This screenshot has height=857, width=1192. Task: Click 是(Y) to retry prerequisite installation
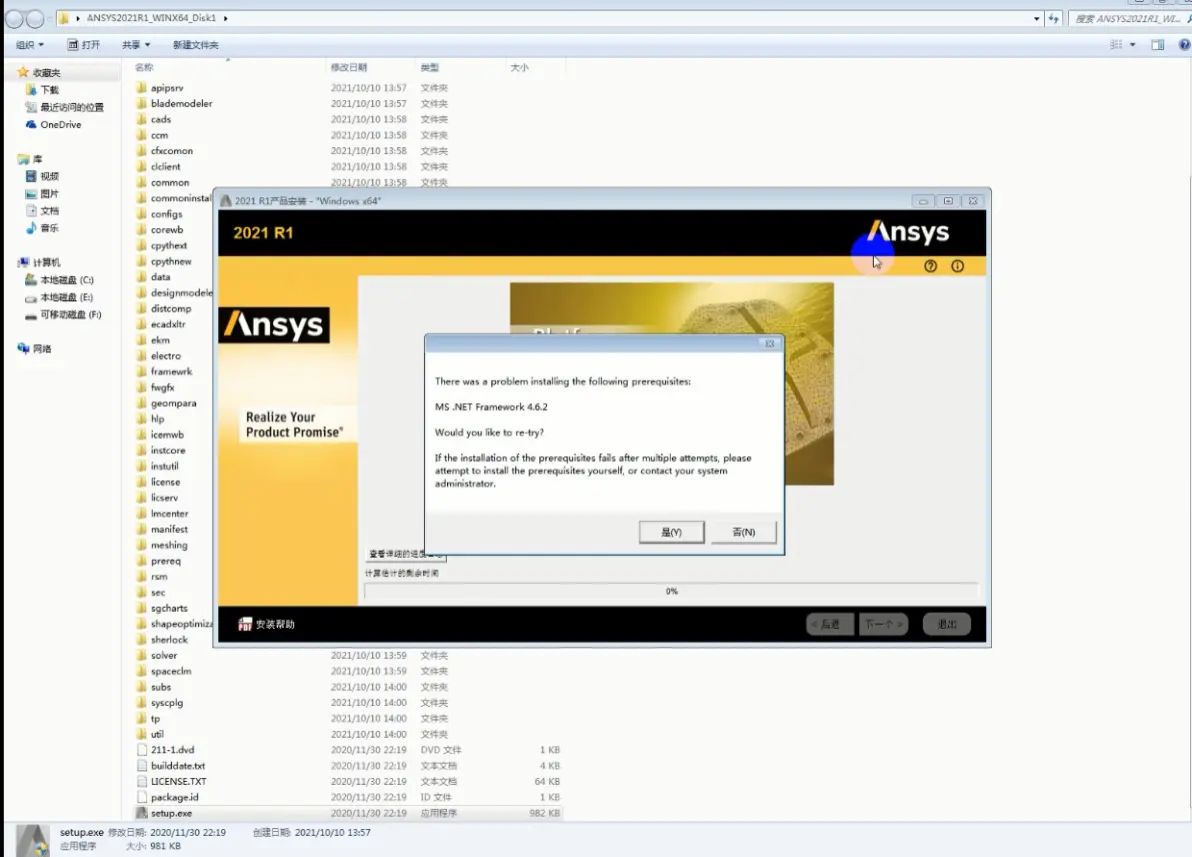[x=670, y=532]
